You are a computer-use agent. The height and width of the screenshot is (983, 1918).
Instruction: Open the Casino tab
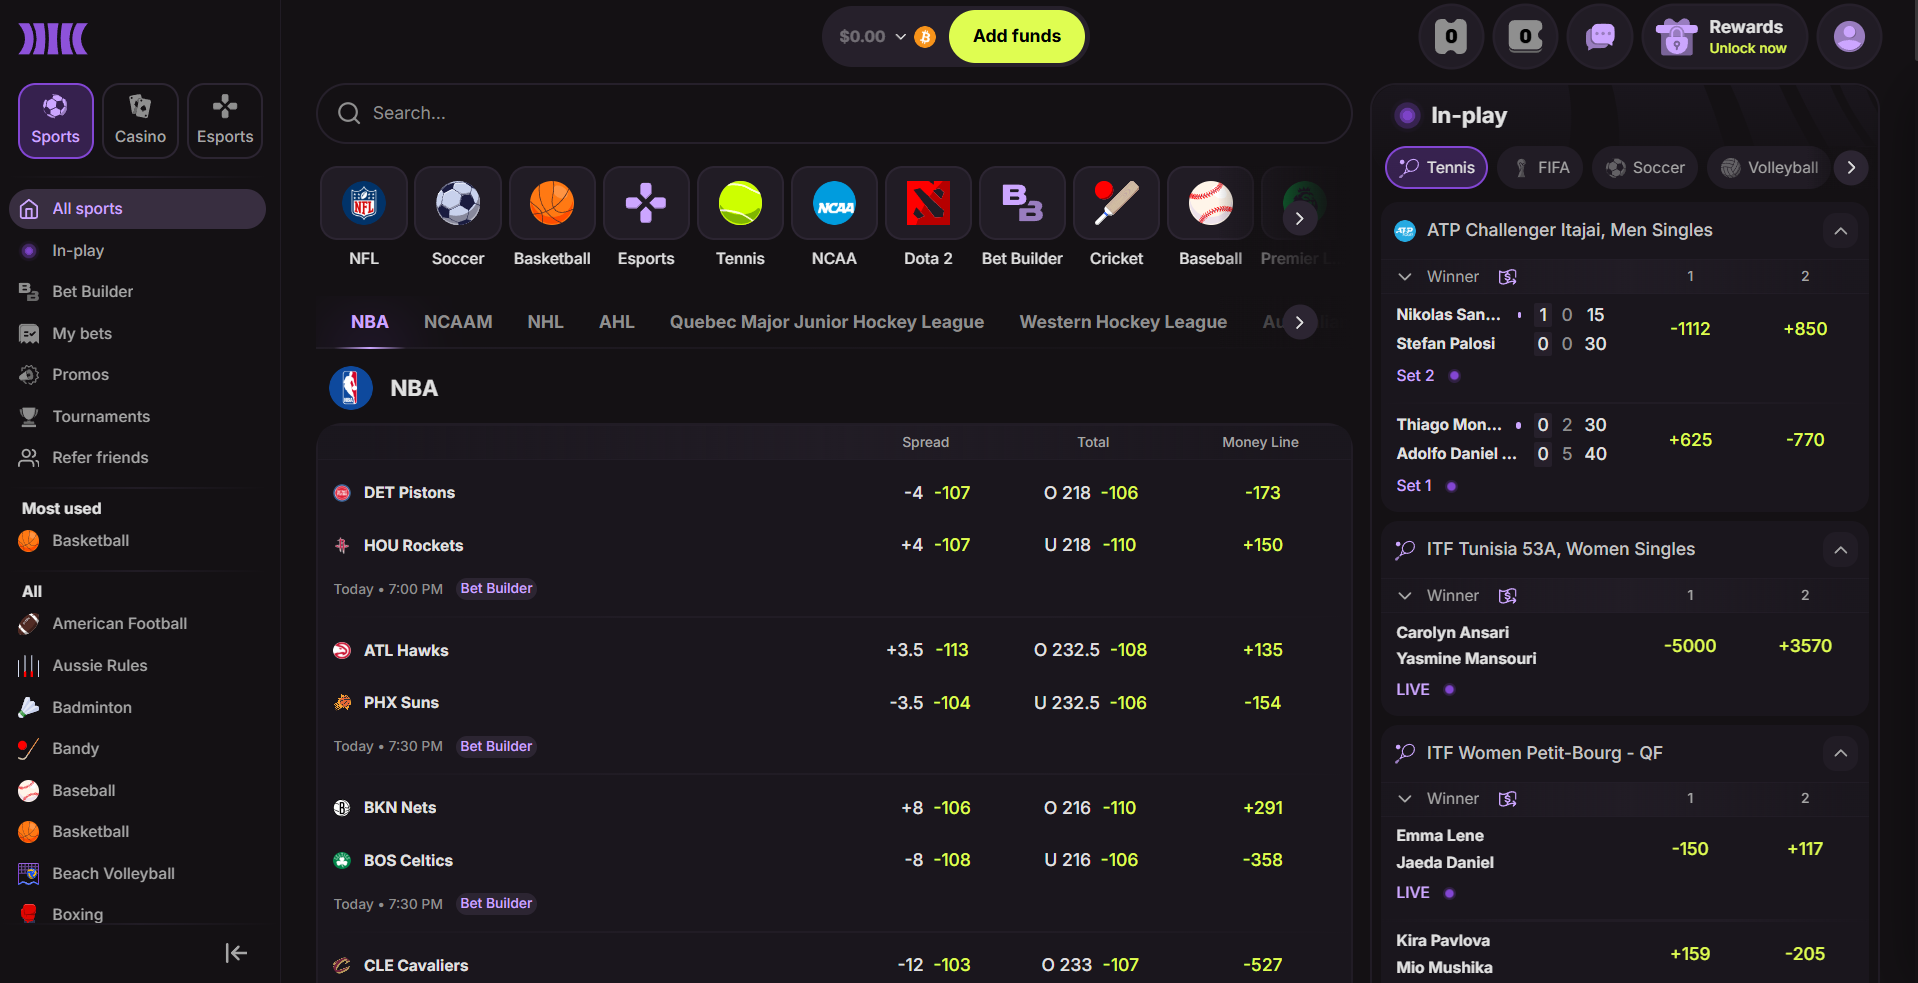(140, 121)
